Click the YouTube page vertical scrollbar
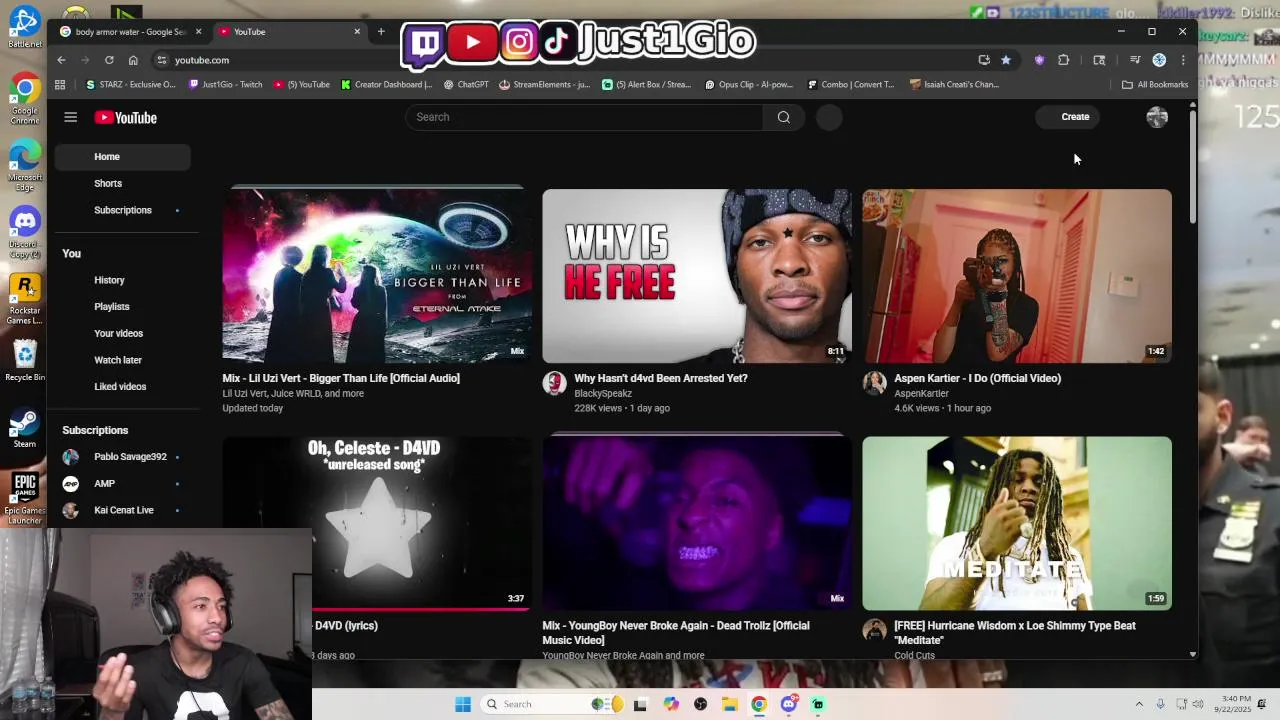 point(1192,168)
